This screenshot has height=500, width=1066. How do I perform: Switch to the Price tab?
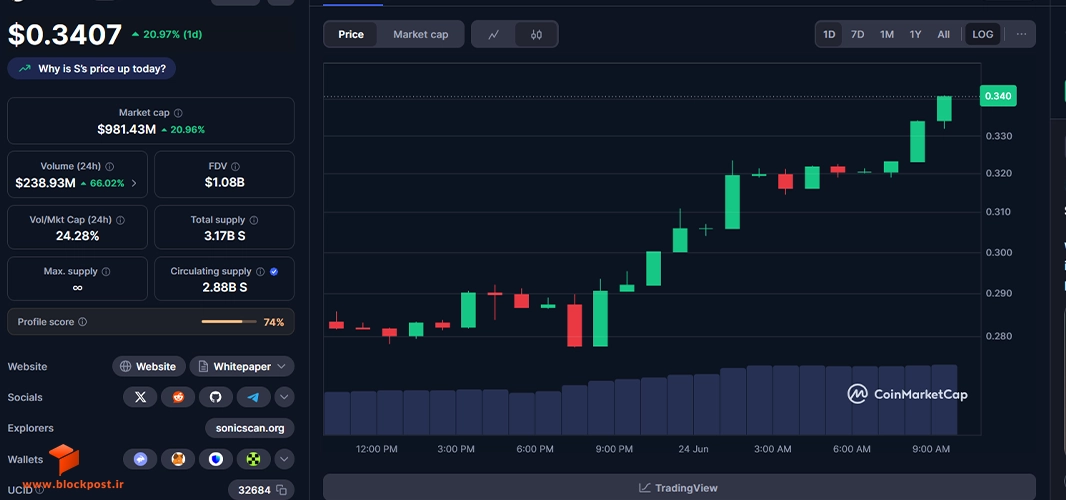351,35
